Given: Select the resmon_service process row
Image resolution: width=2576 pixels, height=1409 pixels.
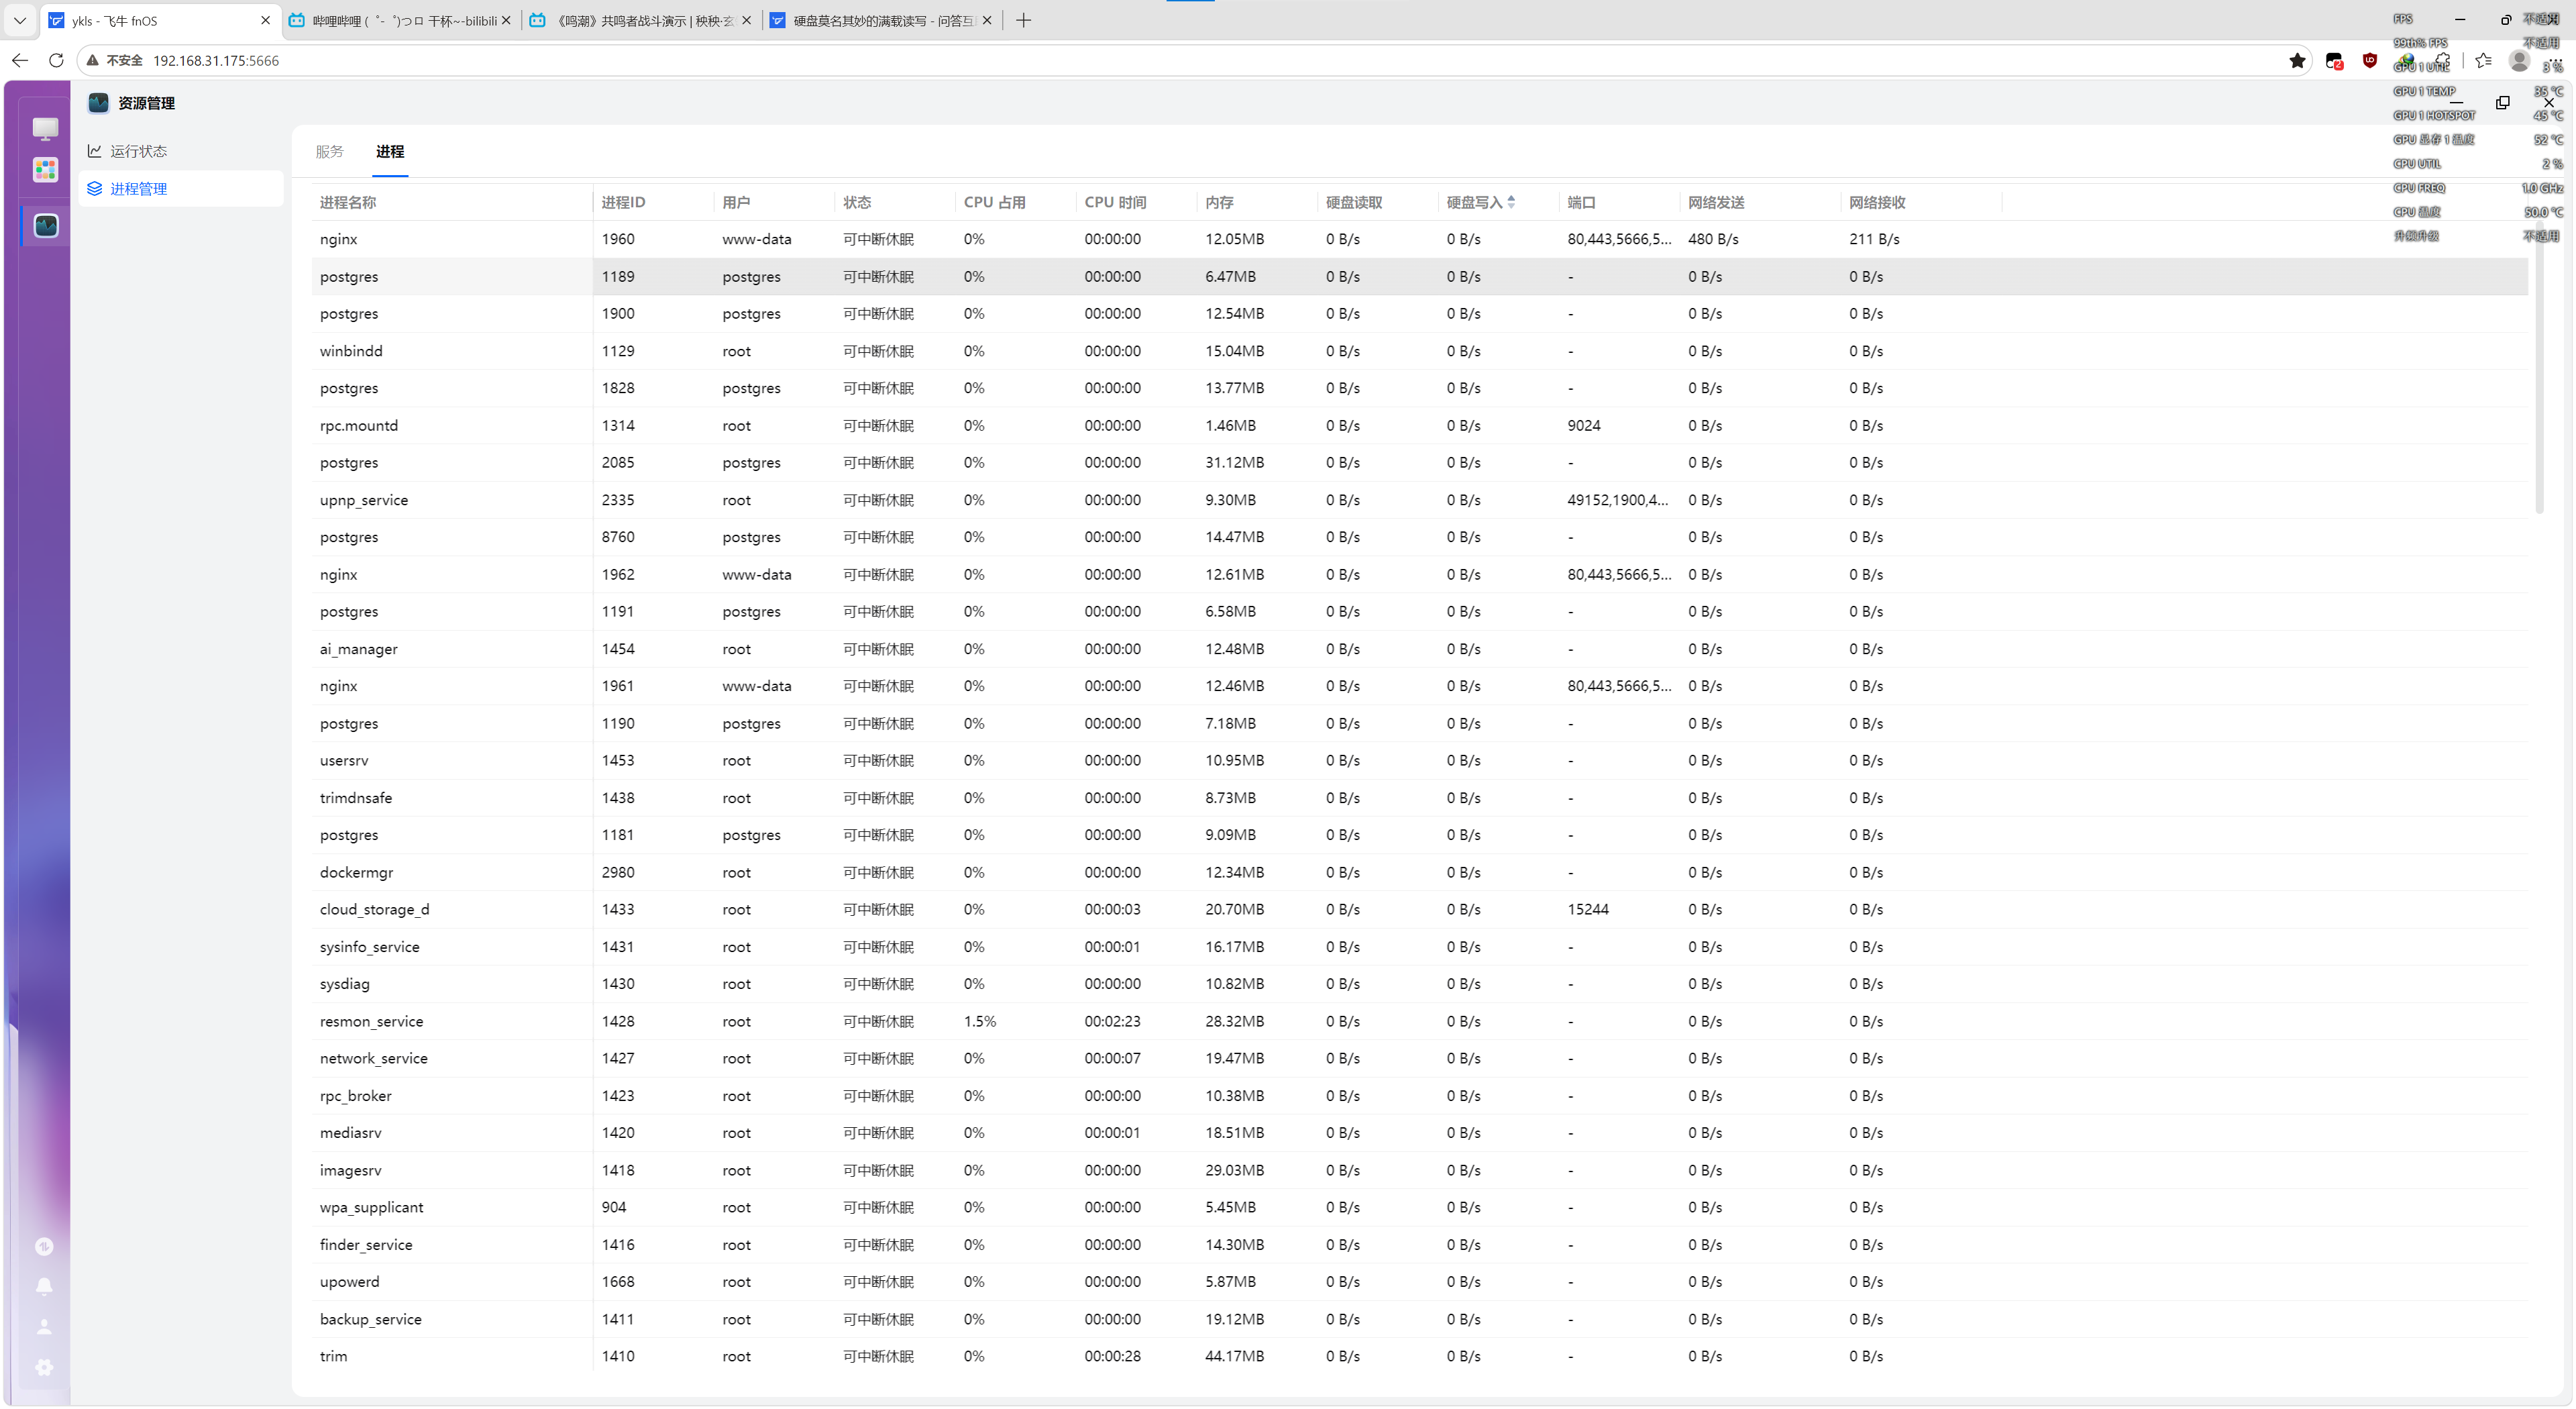Looking at the screenshot, I should (x=1419, y=1021).
